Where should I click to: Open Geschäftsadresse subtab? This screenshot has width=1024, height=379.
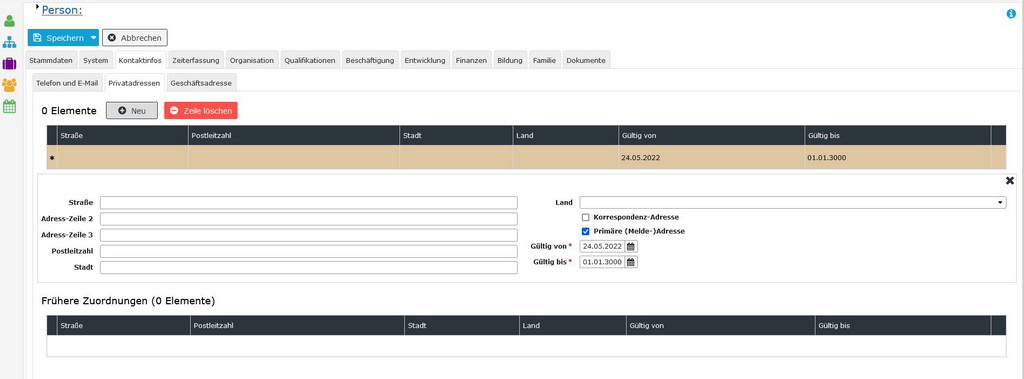tap(201, 84)
